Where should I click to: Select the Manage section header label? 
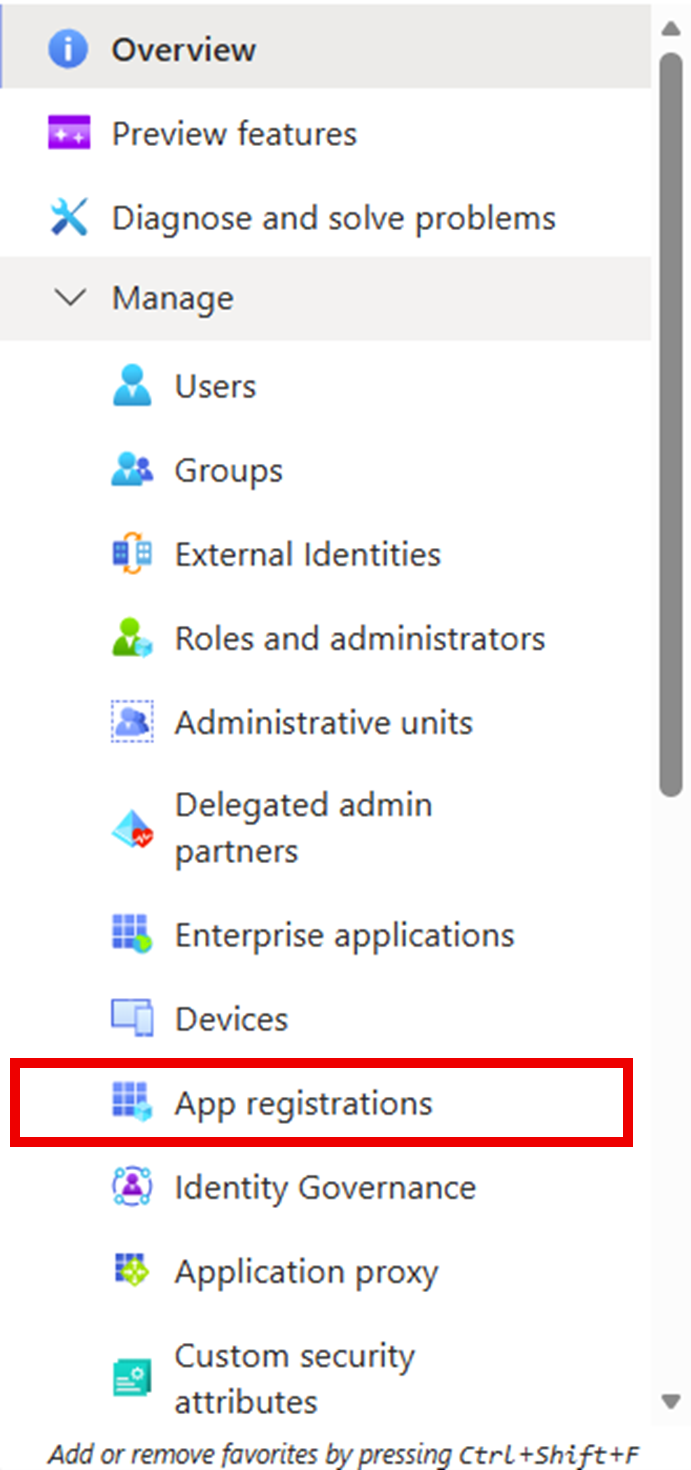coord(173,298)
